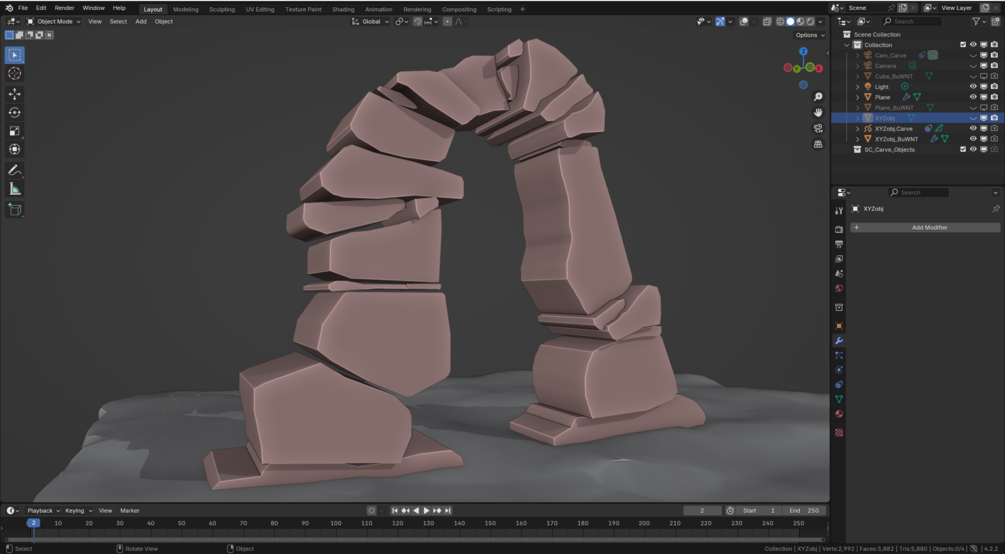Expand the Light tree item
Viewport: 1005px width, 554px height.
coord(858,87)
